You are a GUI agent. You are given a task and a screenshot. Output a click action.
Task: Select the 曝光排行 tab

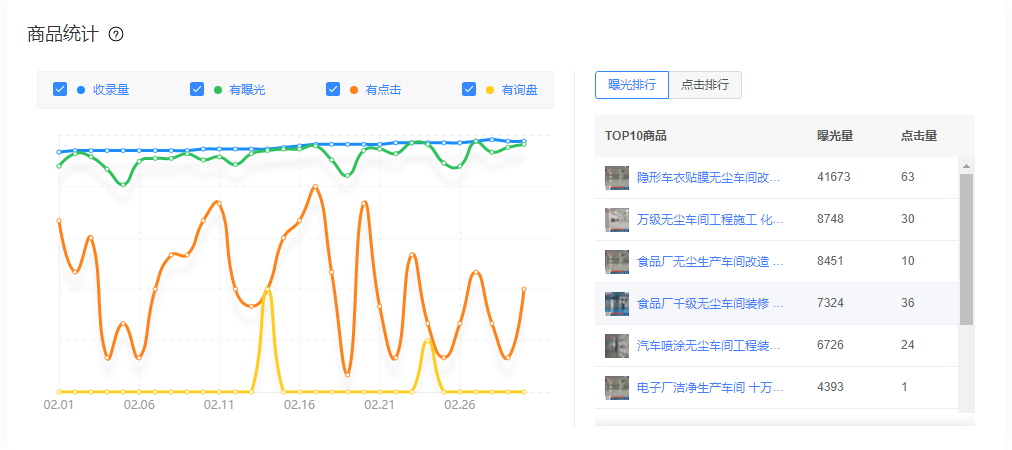[x=631, y=85]
